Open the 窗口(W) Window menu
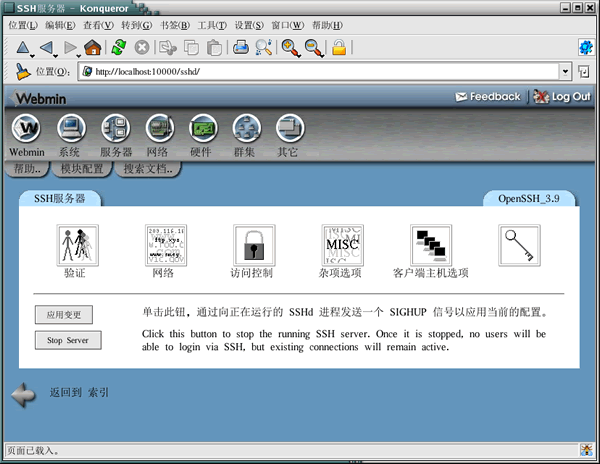 pyautogui.click(x=288, y=25)
